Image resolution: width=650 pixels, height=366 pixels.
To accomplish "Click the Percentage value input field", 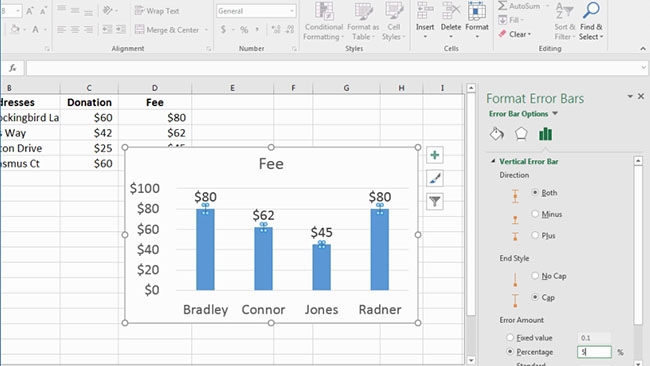I will click(x=594, y=352).
